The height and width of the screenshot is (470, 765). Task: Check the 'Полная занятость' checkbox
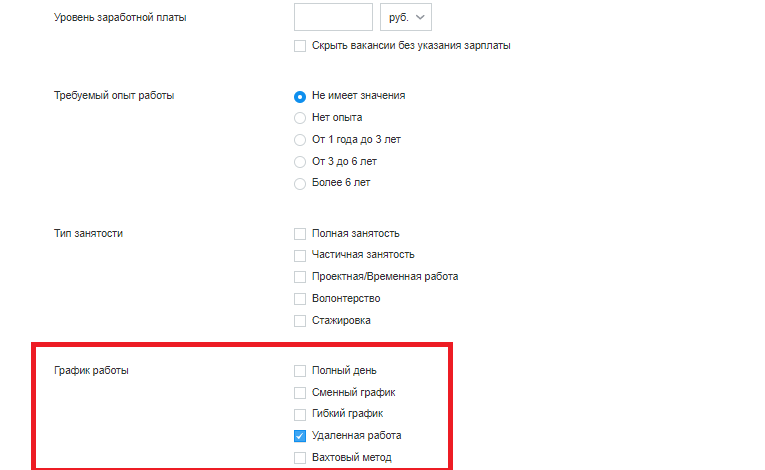pos(300,234)
